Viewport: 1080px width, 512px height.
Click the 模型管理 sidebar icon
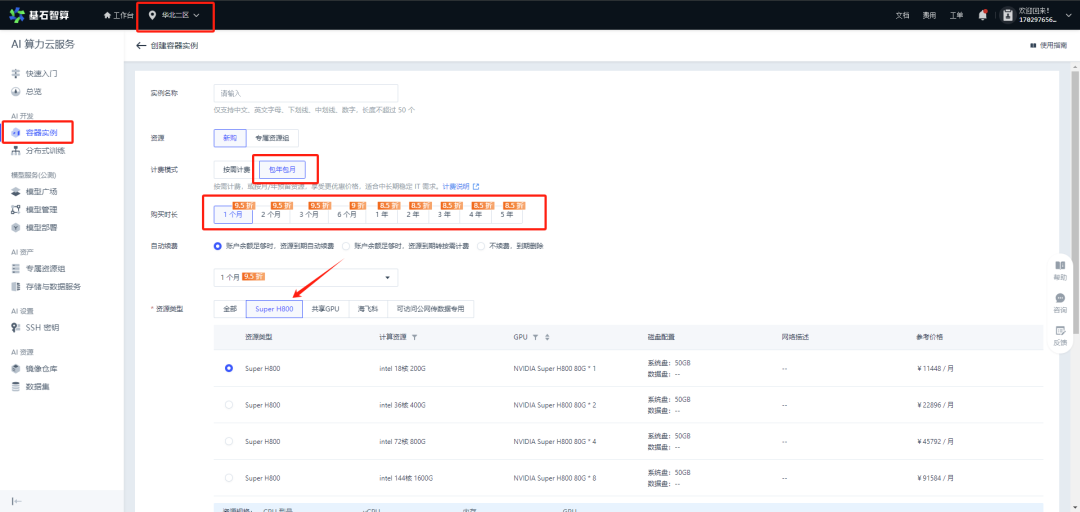(16, 209)
